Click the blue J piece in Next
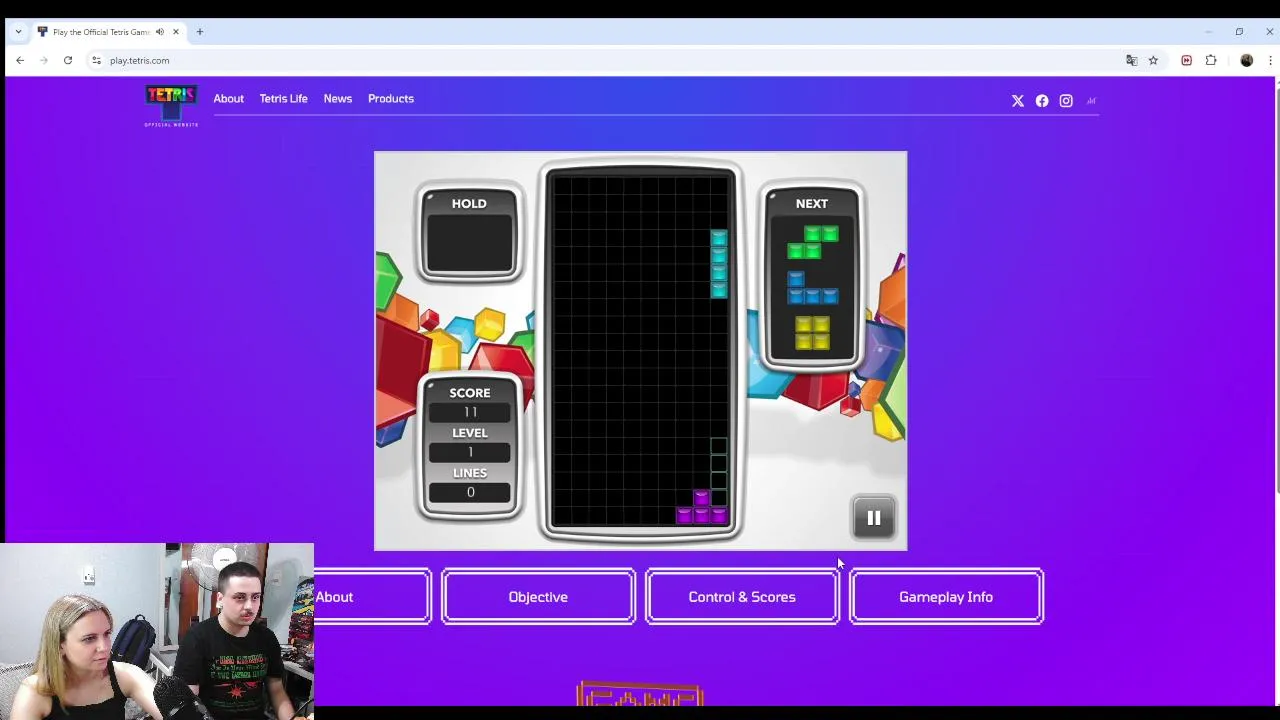The width and height of the screenshot is (1280, 720). tap(812, 287)
